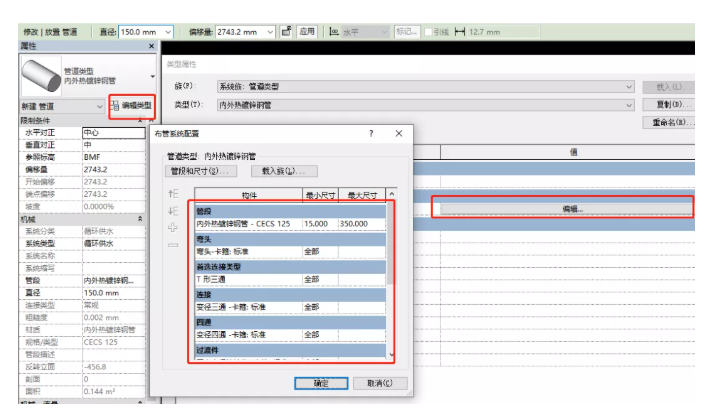Click the 水平对正 value field 中心
723x415 pixels.
(x=113, y=133)
